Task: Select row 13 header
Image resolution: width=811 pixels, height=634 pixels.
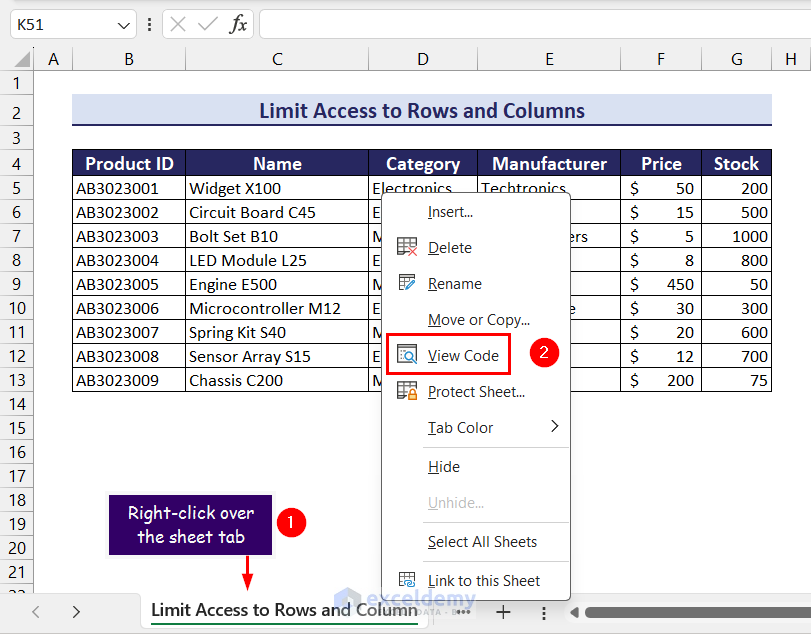Action: (17, 380)
